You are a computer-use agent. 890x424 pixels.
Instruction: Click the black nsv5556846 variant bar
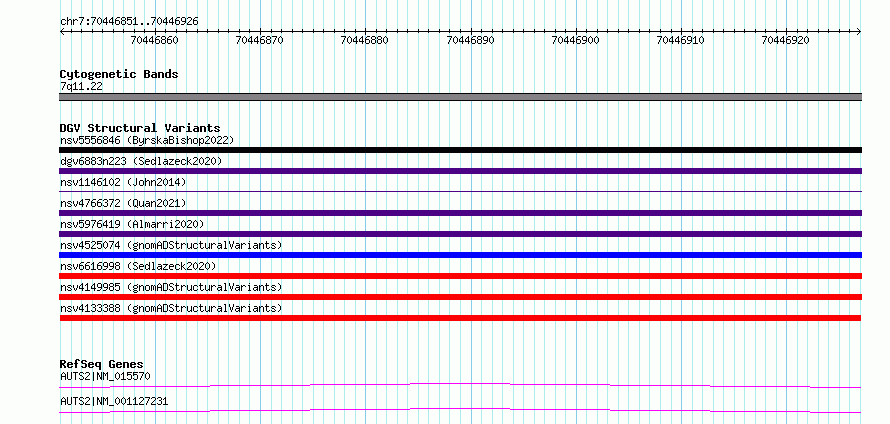pos(460,150)
